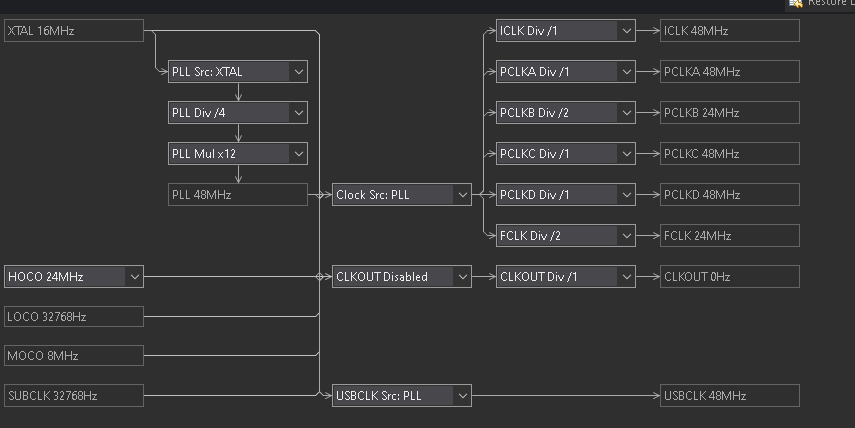The image size is (855, 428).
Task: Open the FCLK Div /2 dropdown
Action: pos(565,236)
